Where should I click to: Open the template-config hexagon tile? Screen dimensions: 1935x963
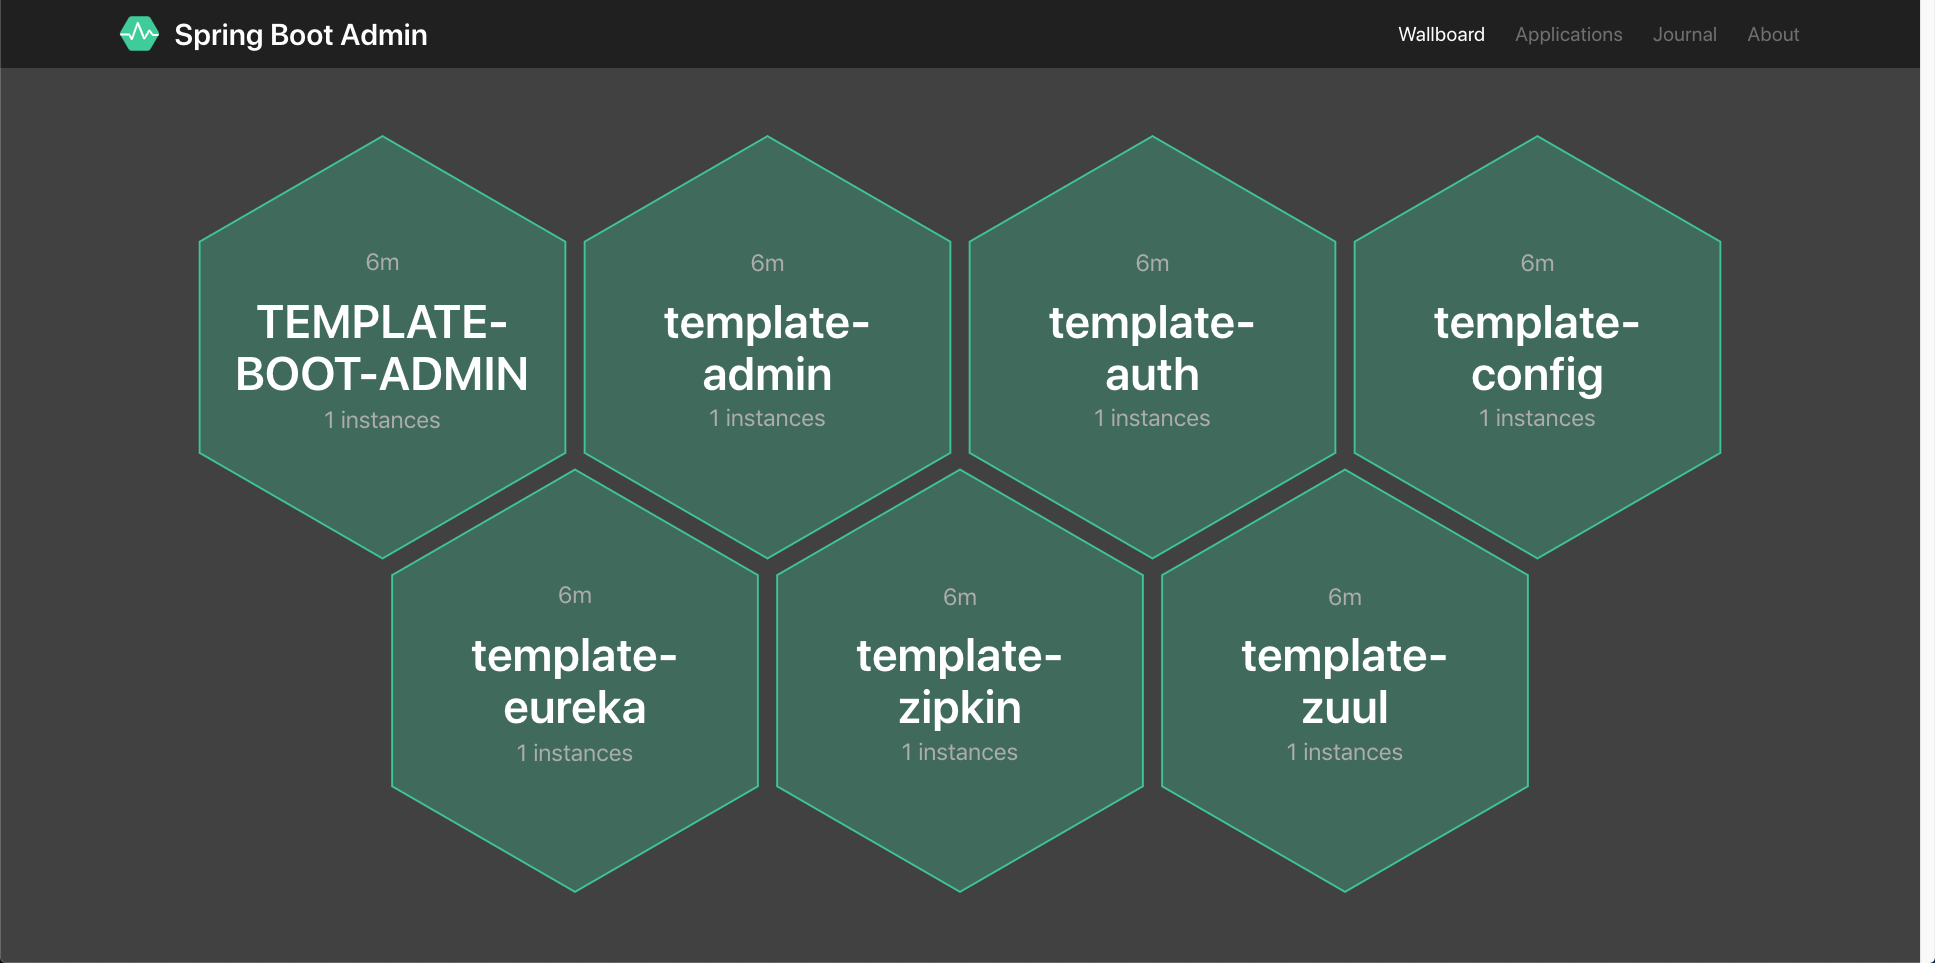1537,347
